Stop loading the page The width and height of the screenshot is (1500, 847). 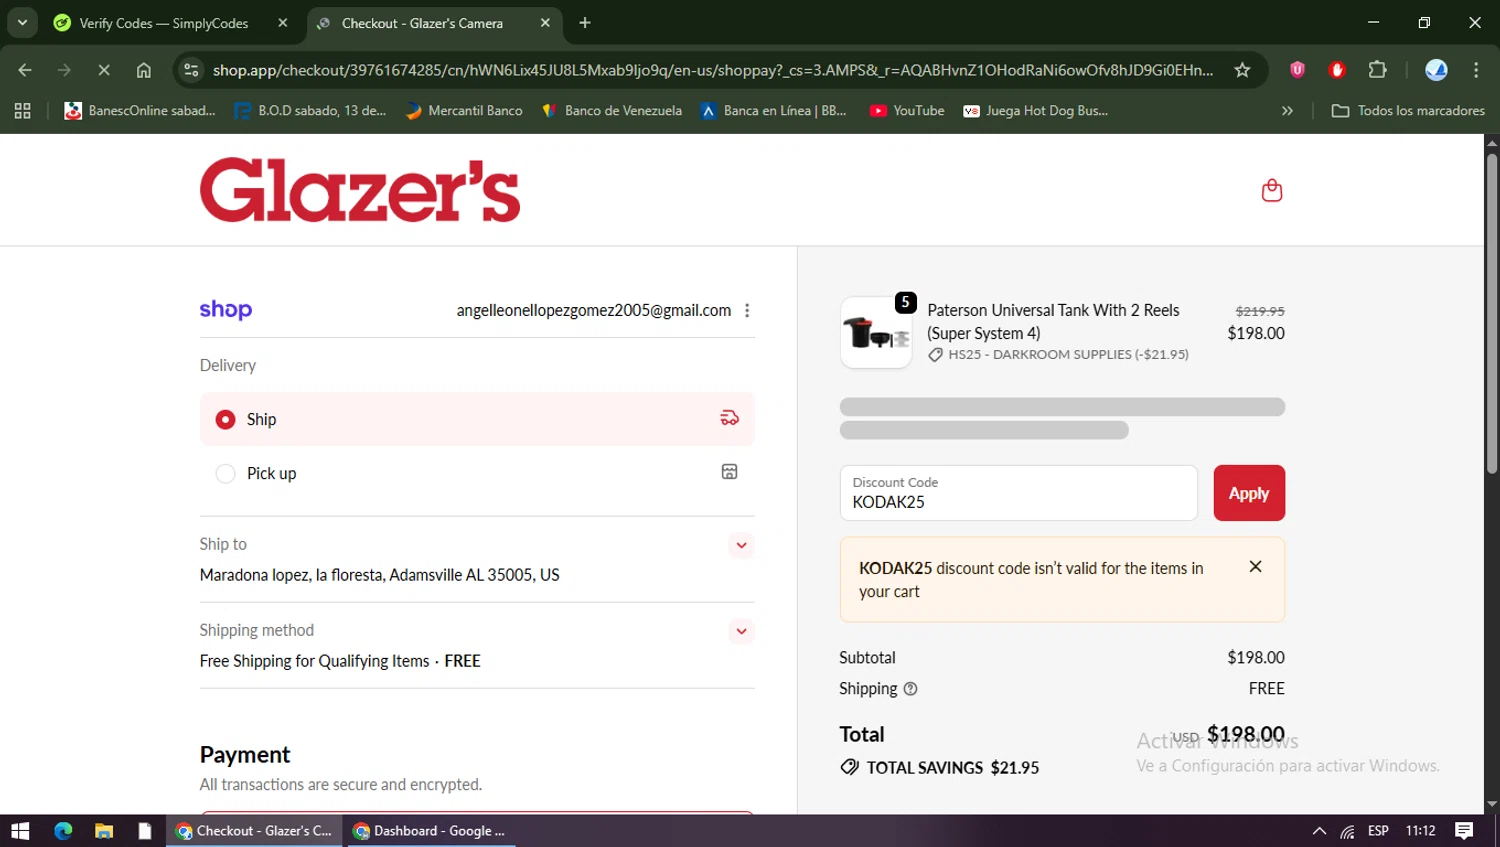pyautogui.click(x=104, y=70)
